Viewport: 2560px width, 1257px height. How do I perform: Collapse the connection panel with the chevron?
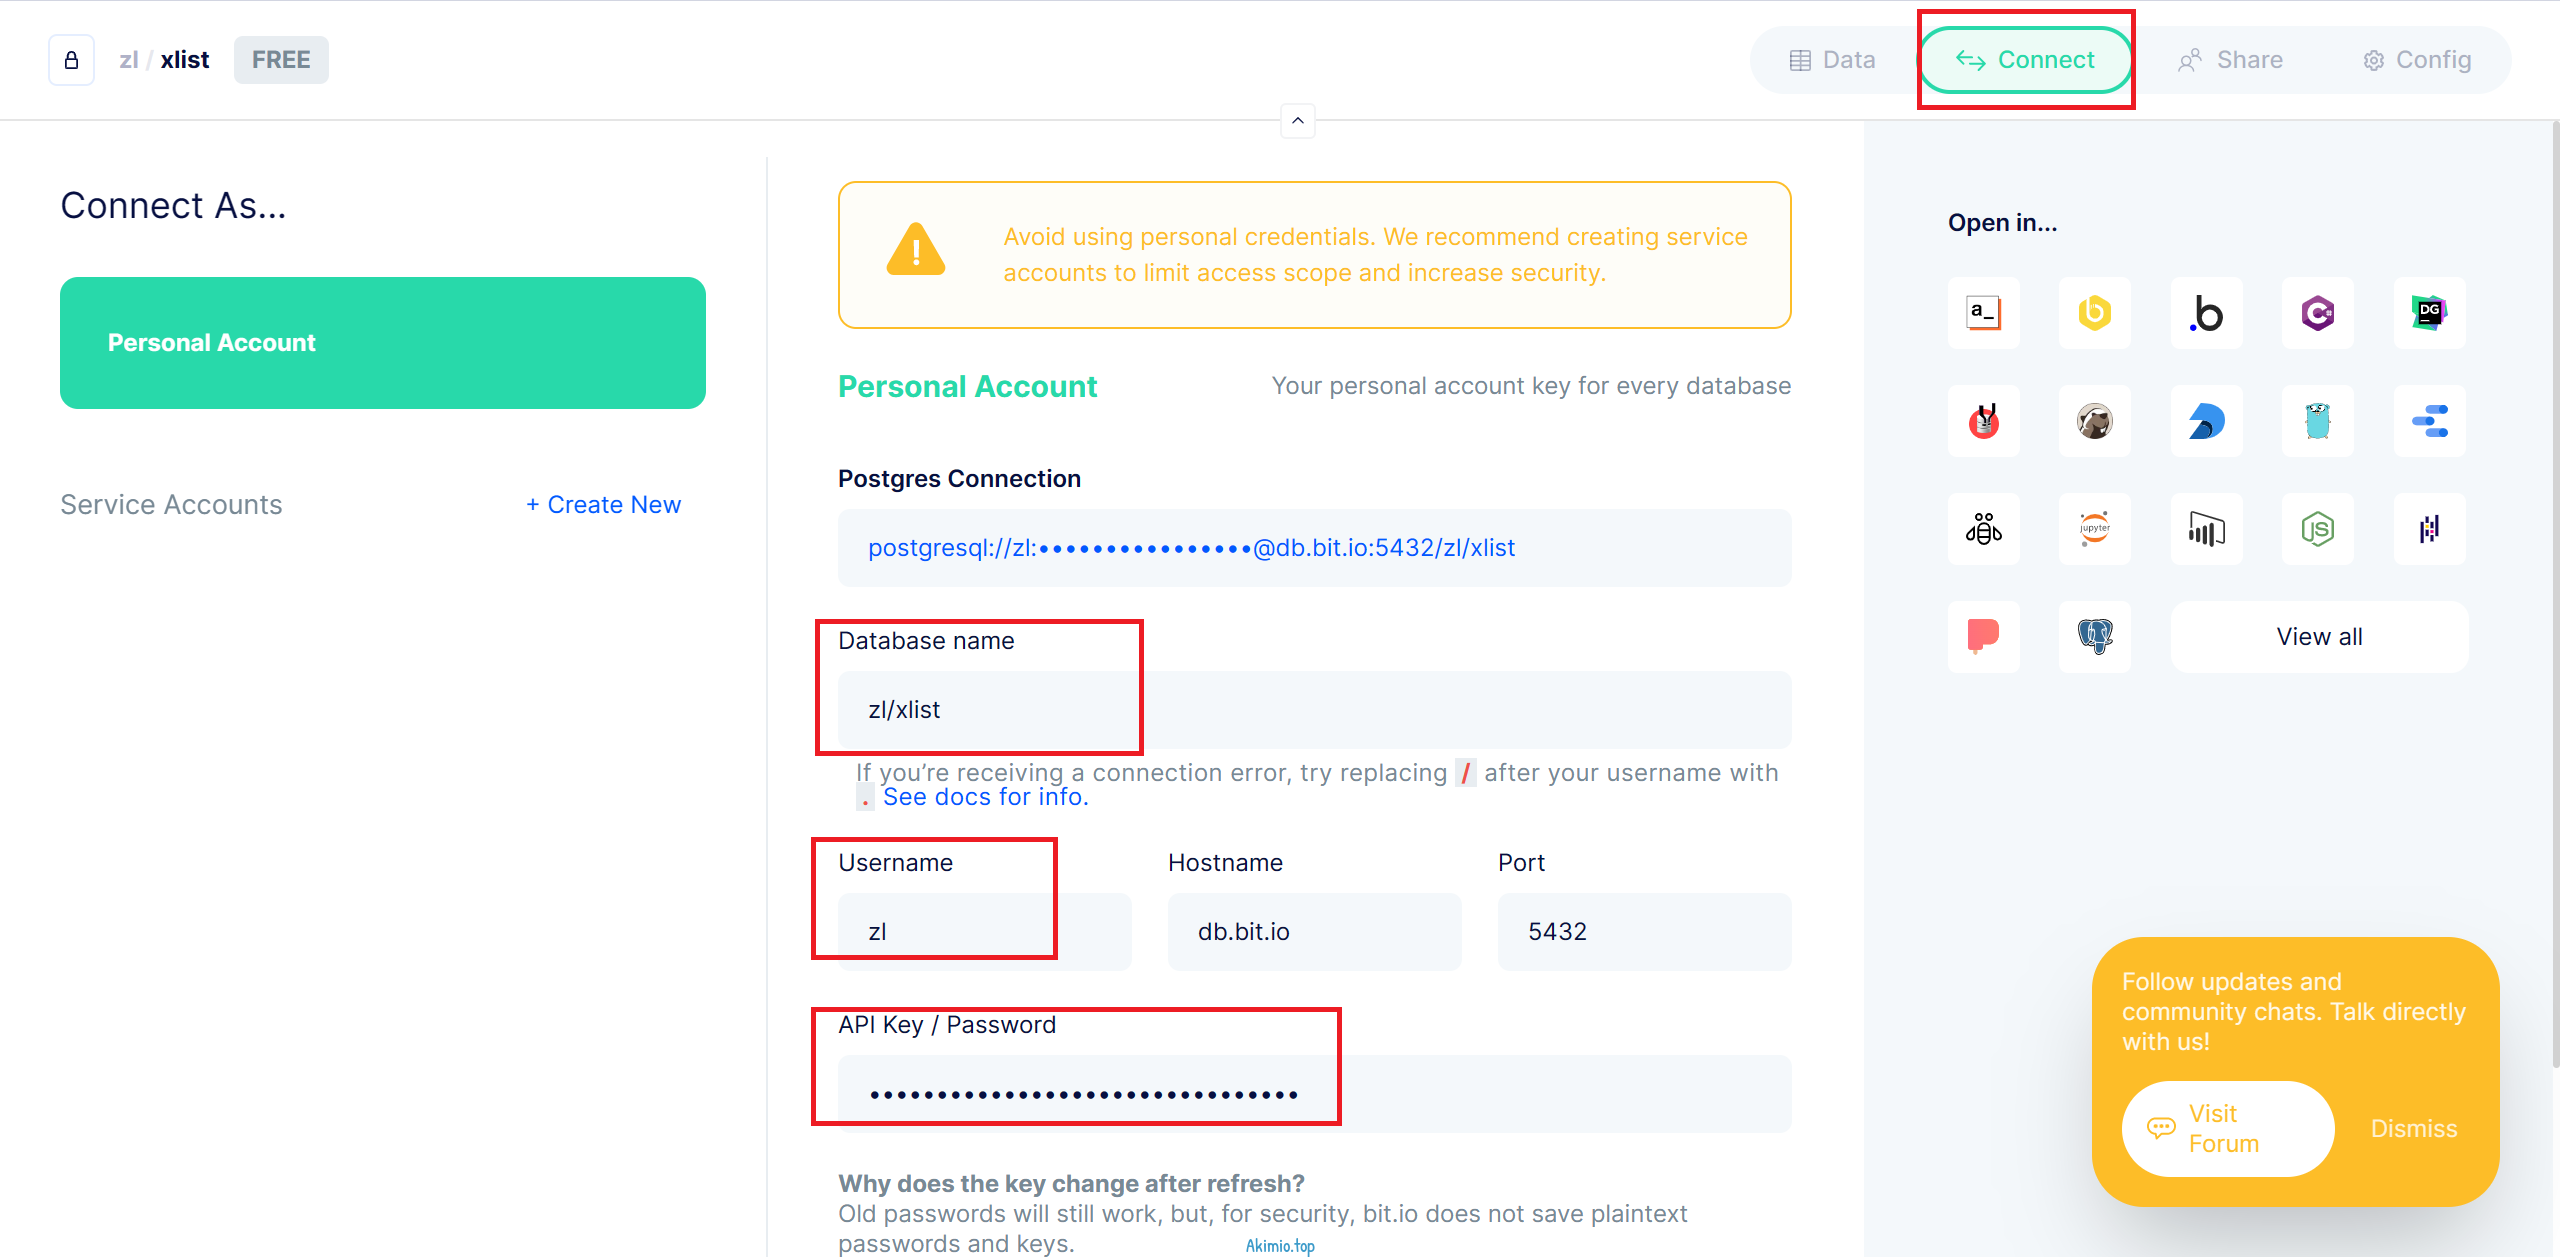tap(1297, 121)
